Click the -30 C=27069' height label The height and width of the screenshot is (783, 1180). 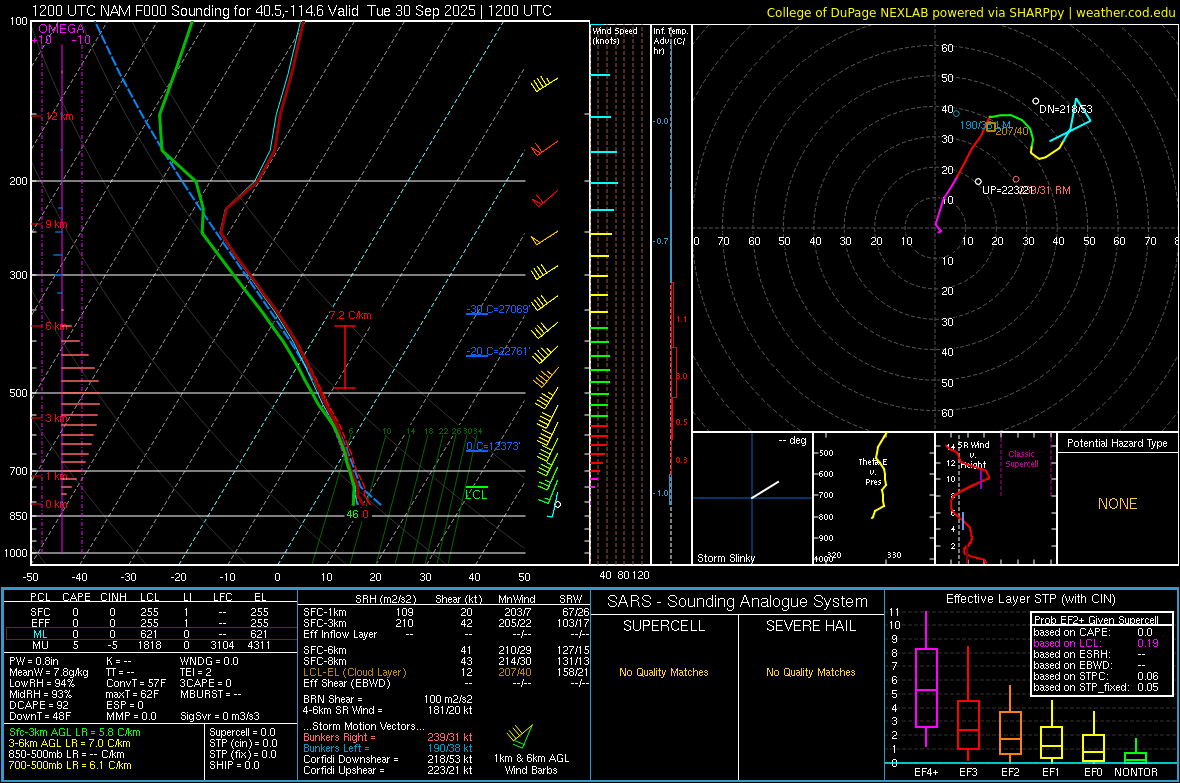click(498, 309)
